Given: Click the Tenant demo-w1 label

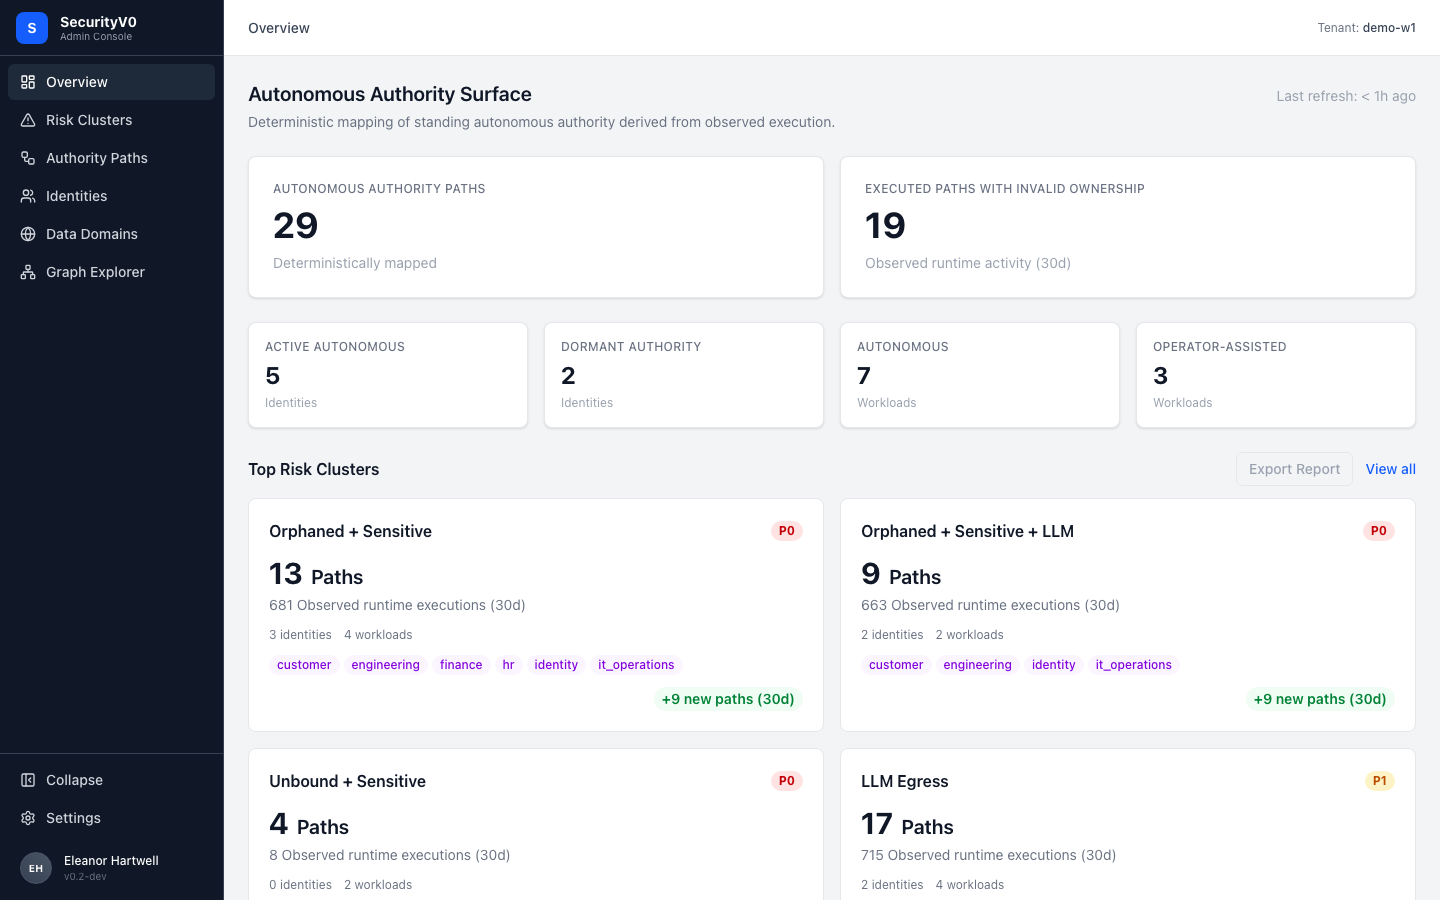Looking at the screenshot, I should pos(1366,28).
